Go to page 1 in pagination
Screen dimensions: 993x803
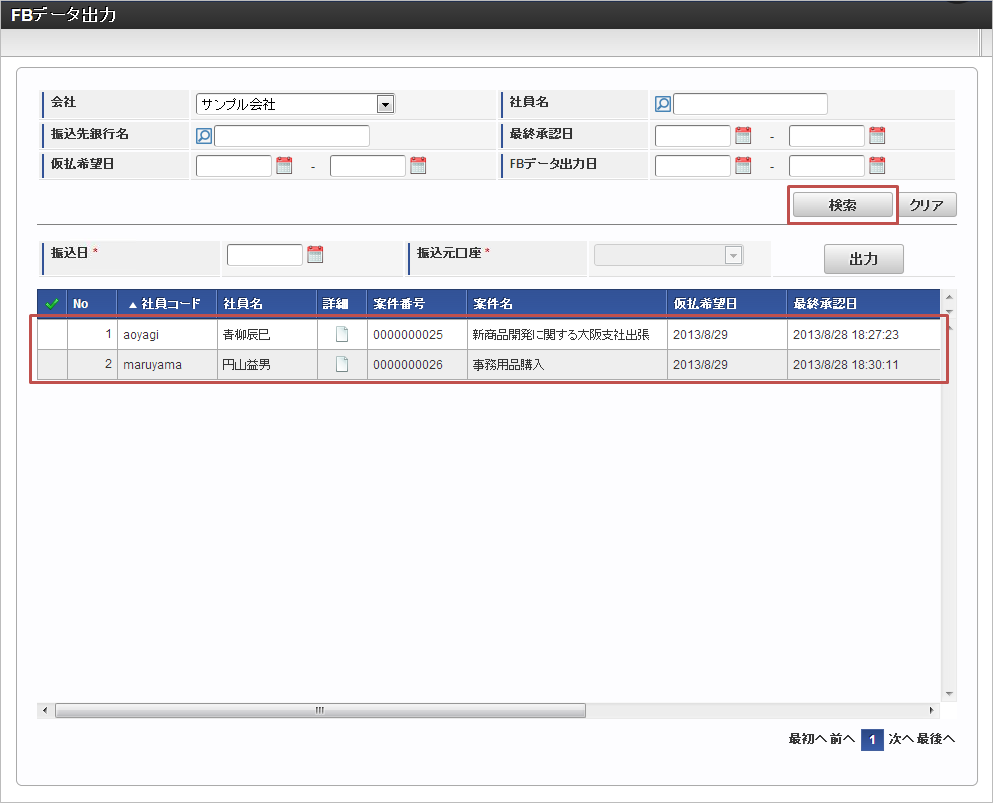872,740
